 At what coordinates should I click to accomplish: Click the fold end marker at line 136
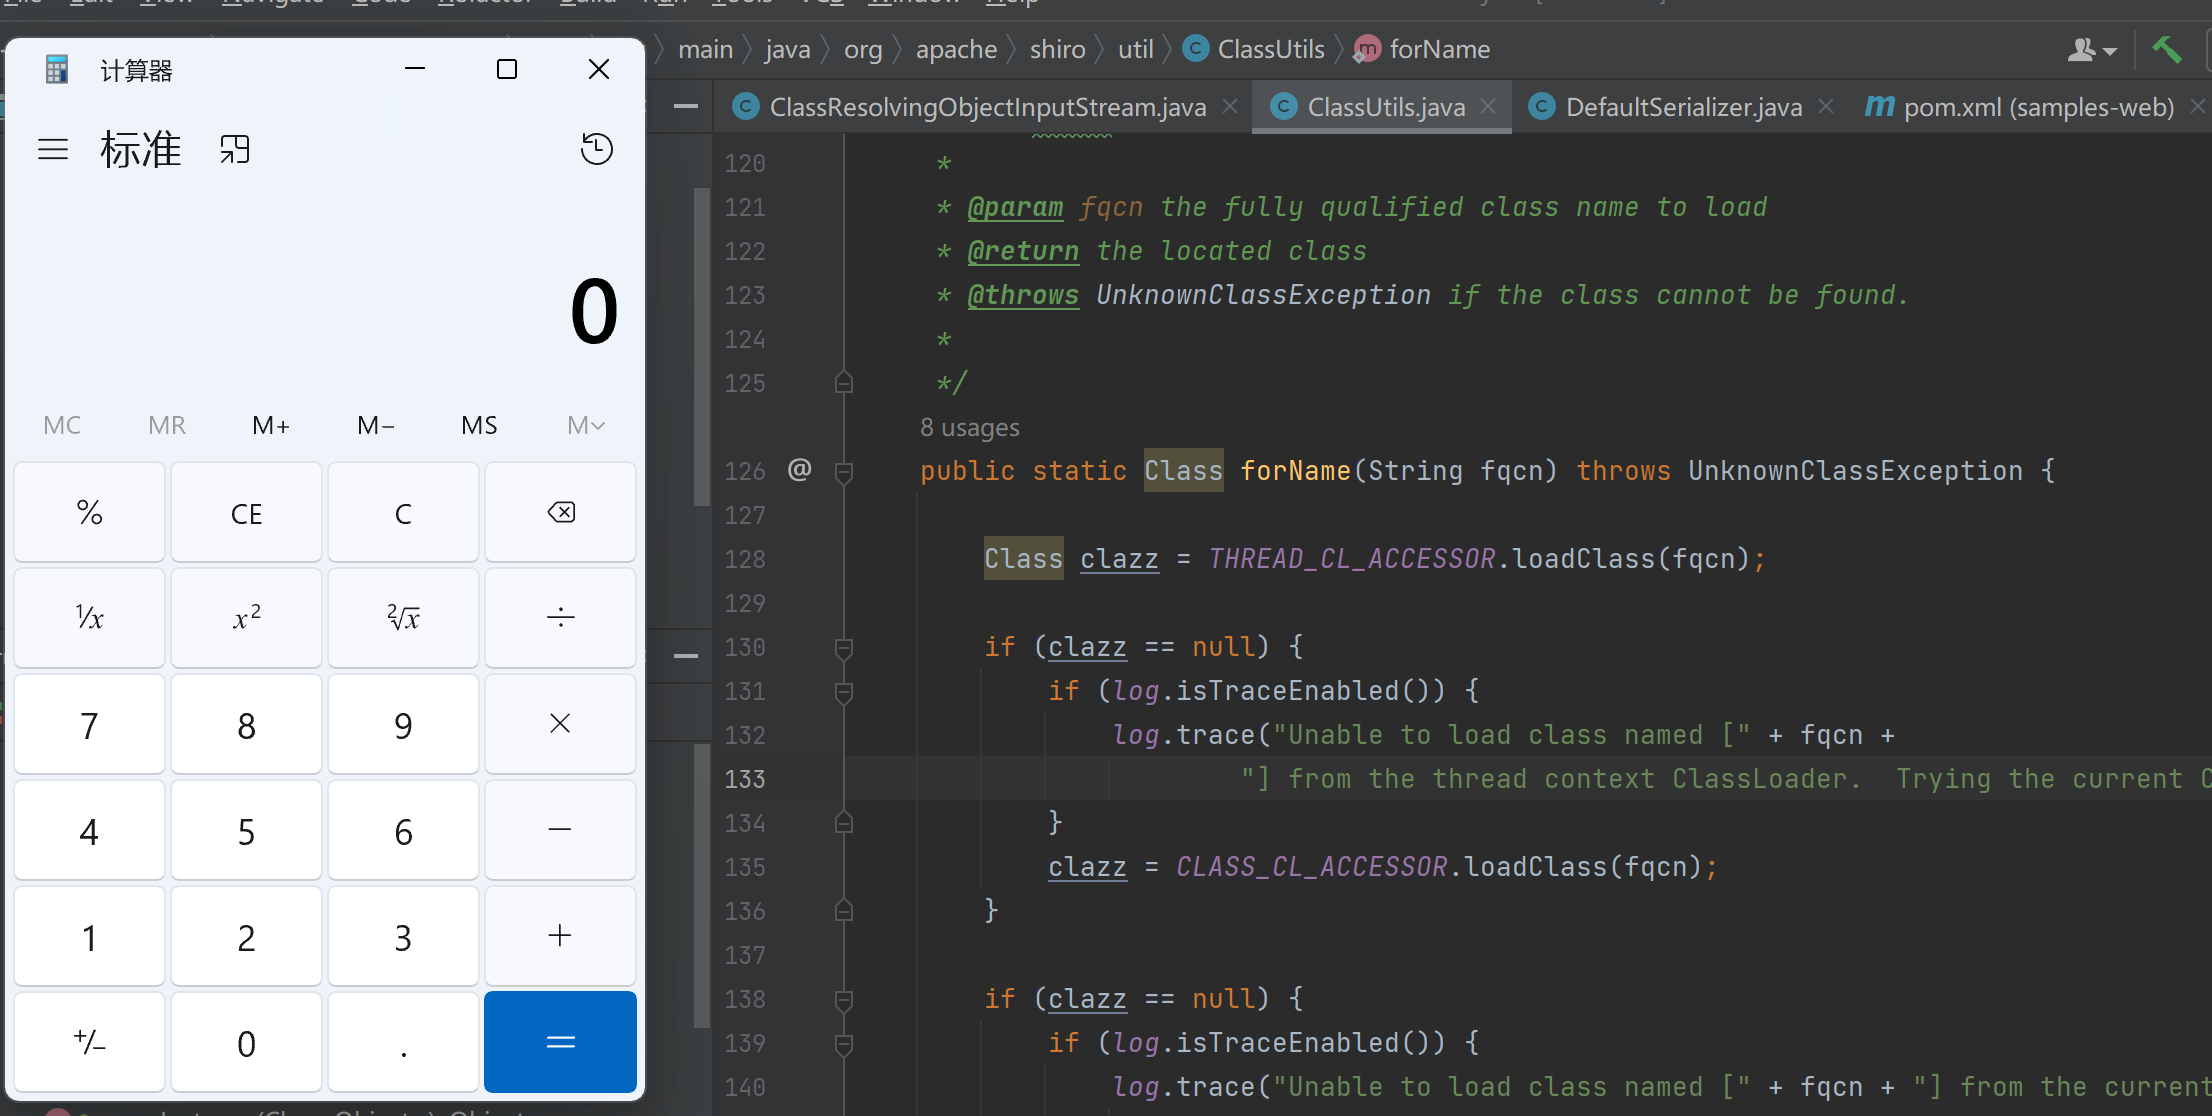(x=844, y=911)
